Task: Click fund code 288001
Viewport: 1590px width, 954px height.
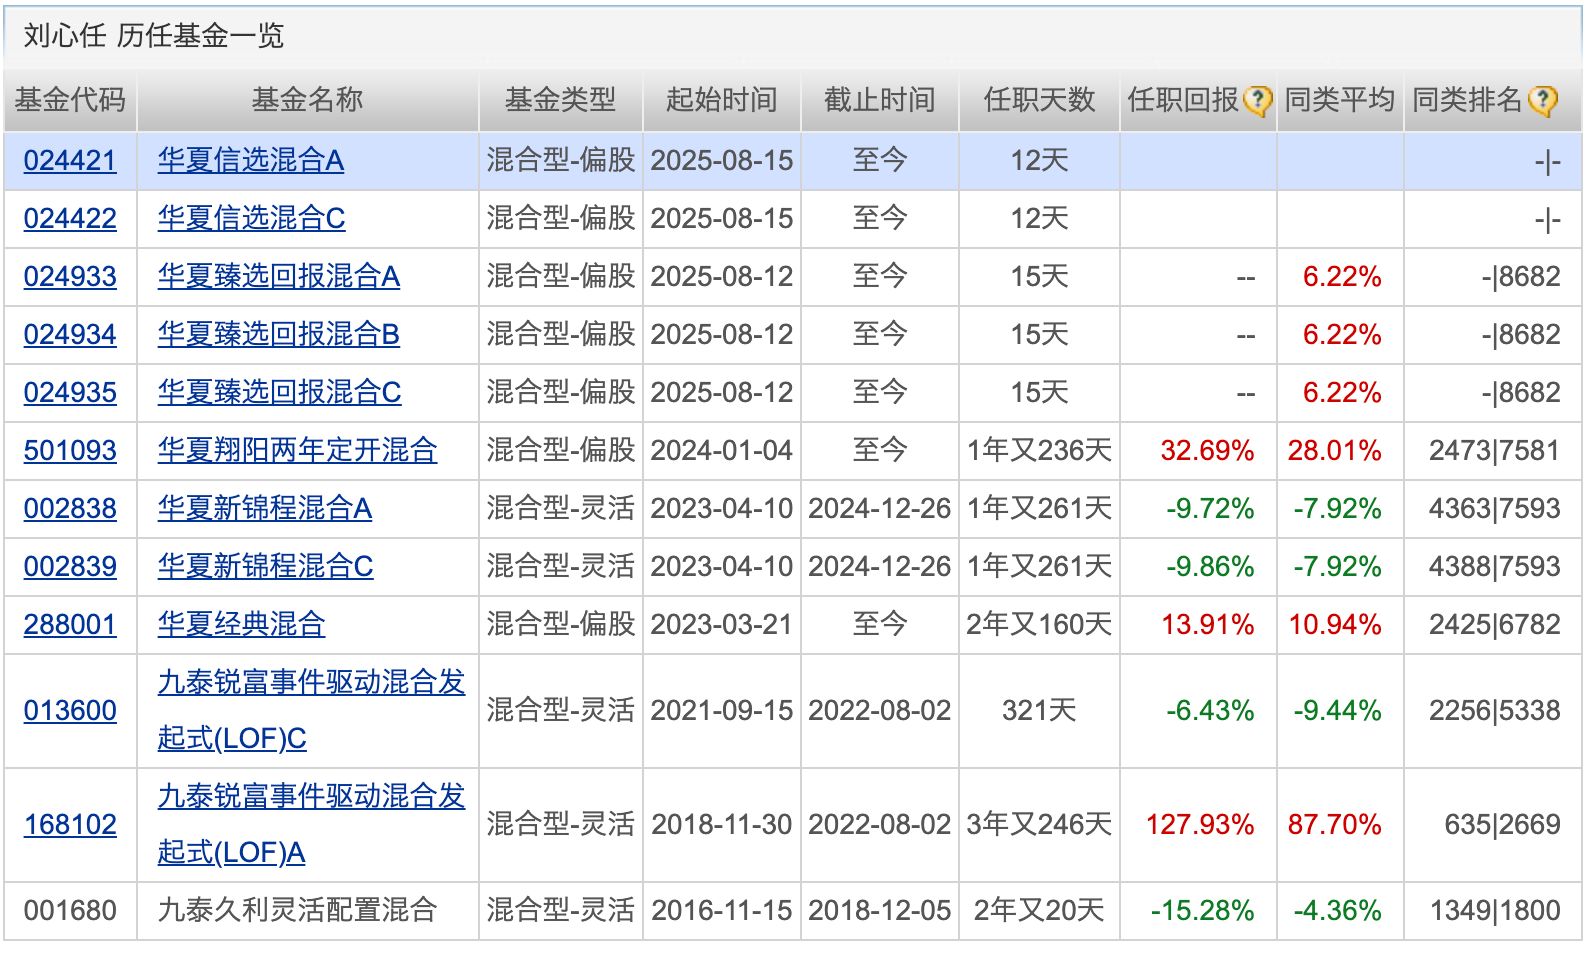Action: (x=70, y=624)
